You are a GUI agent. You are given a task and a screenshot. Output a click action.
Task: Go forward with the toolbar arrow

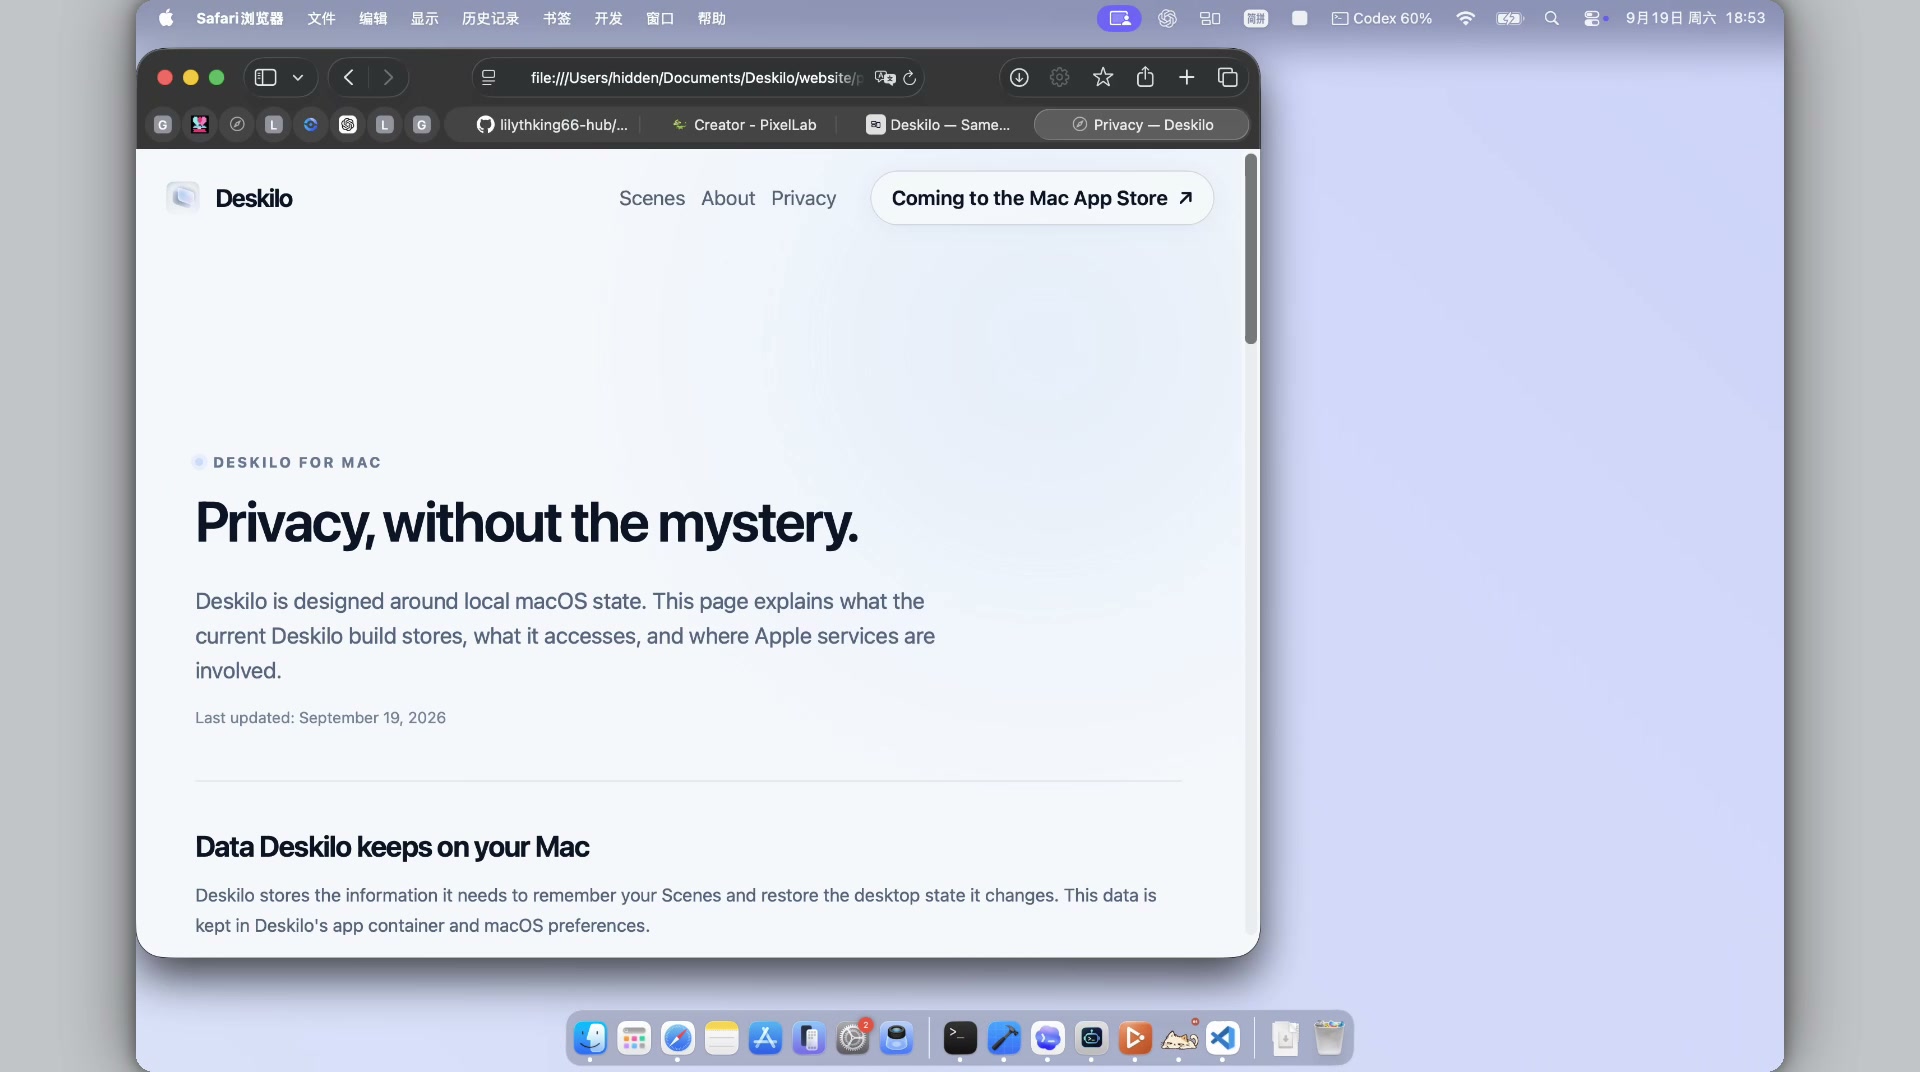388,77
